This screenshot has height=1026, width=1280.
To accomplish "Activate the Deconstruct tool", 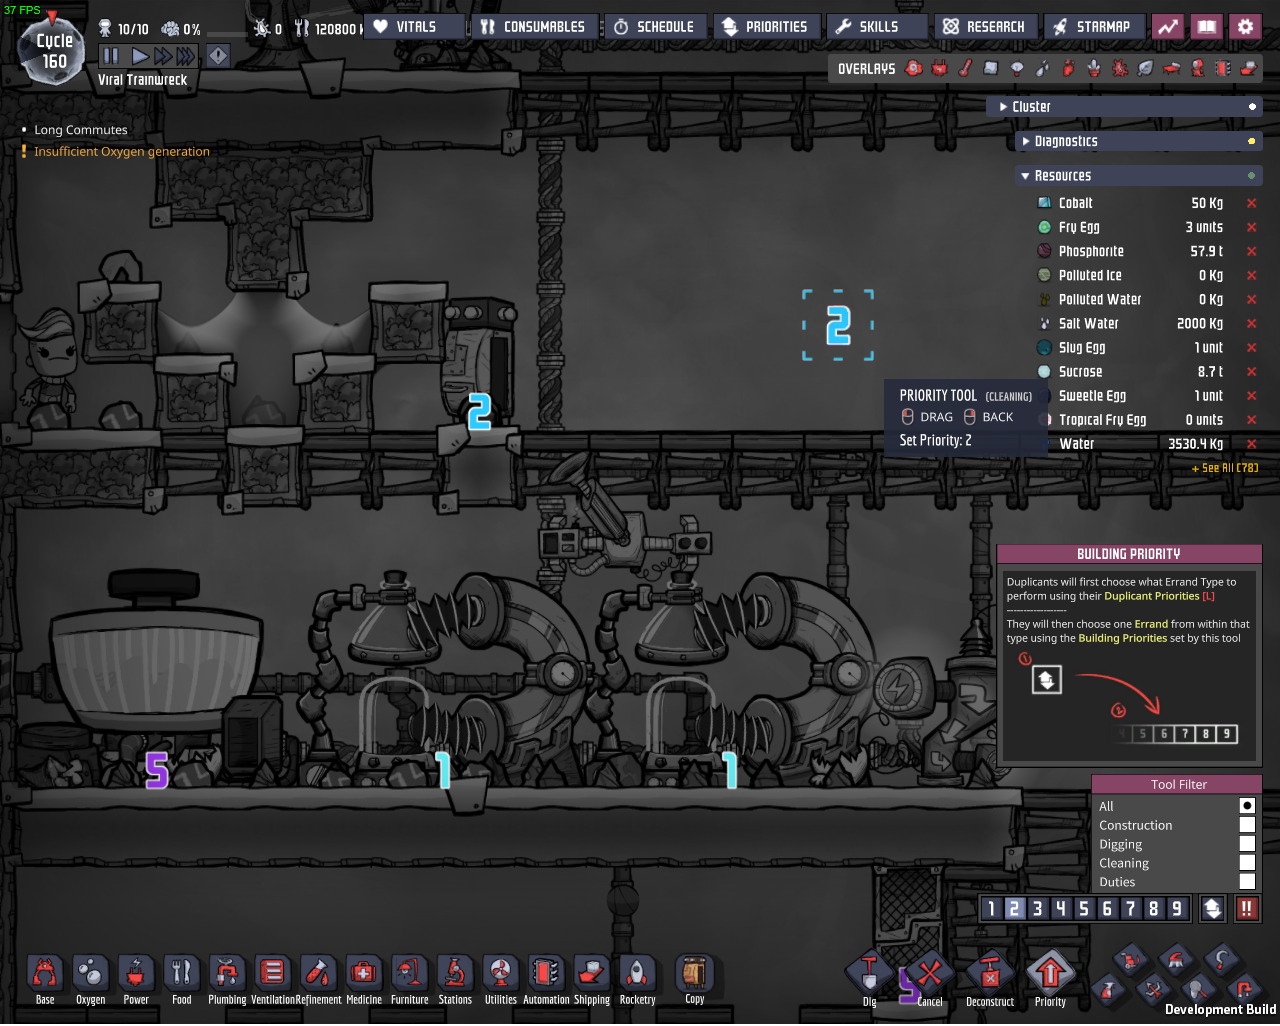I will tap(990, 975).
